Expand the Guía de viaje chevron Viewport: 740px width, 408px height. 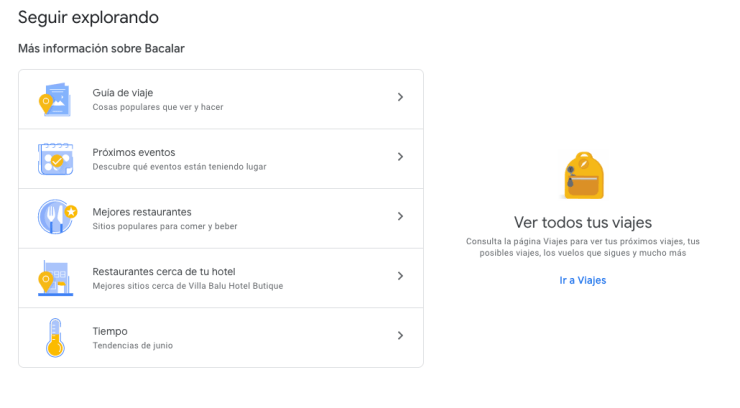click(x=400, y=97)
